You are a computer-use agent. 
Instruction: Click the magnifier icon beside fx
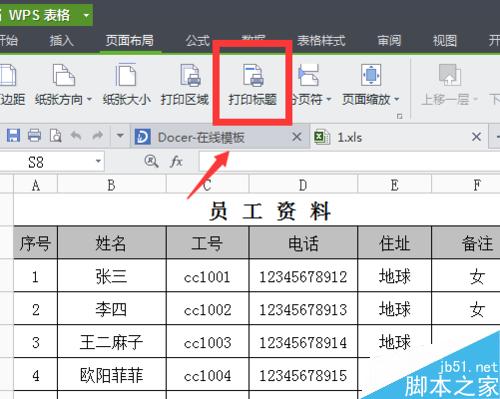click(151, 162)
